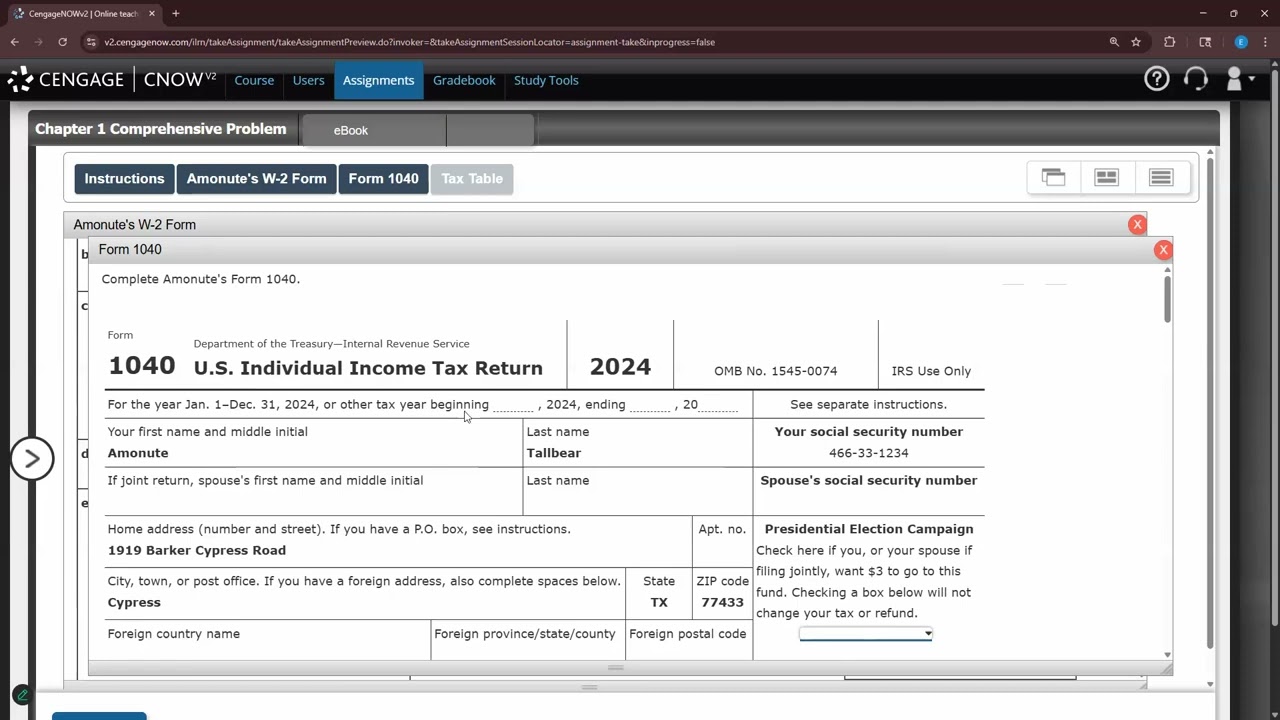Image resolution: width=1280 pixels, height=720 pixels.
Task: Open the Chrome profile avatar
Action: [x=1241, y=42]
